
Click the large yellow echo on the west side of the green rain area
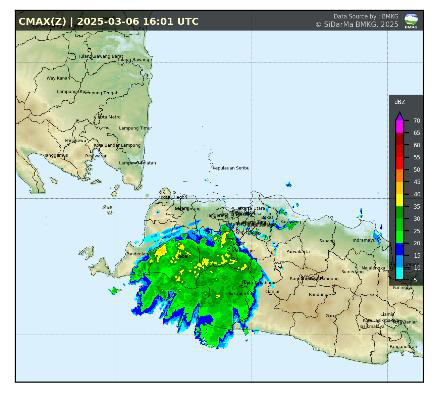(161, 252)
